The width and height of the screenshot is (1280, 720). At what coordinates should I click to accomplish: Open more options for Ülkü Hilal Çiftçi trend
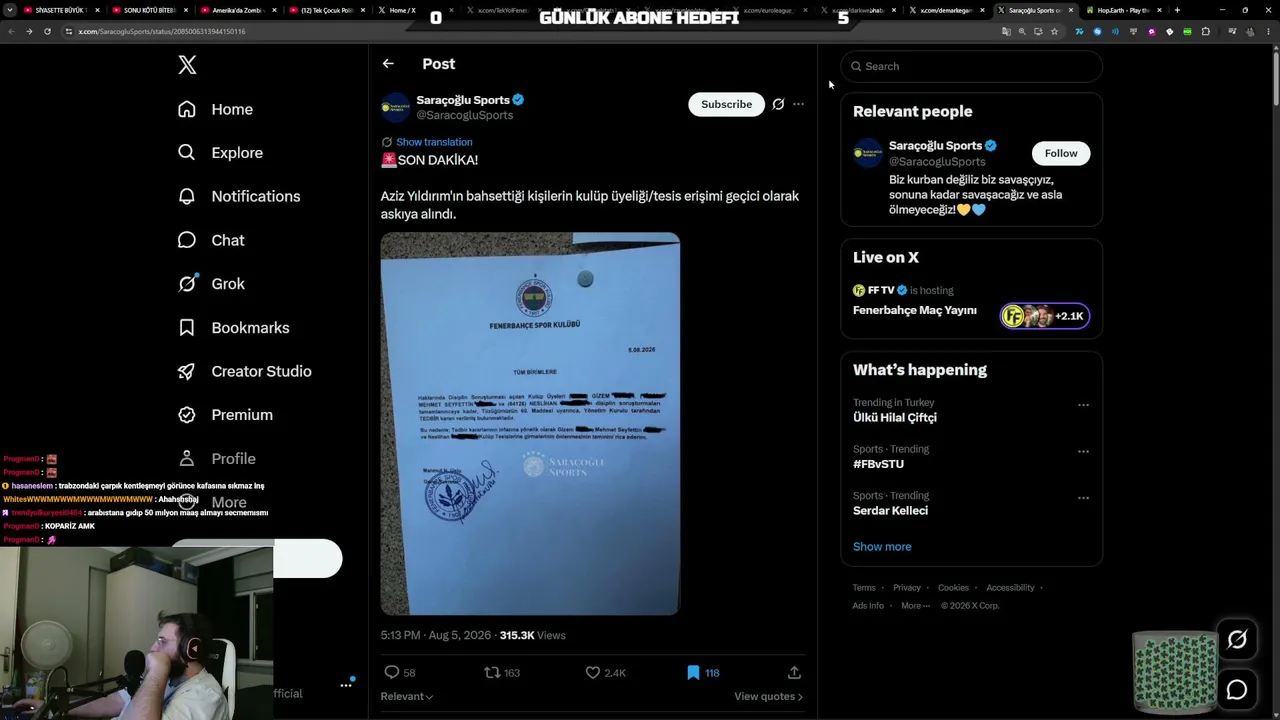click(1083, 406)
